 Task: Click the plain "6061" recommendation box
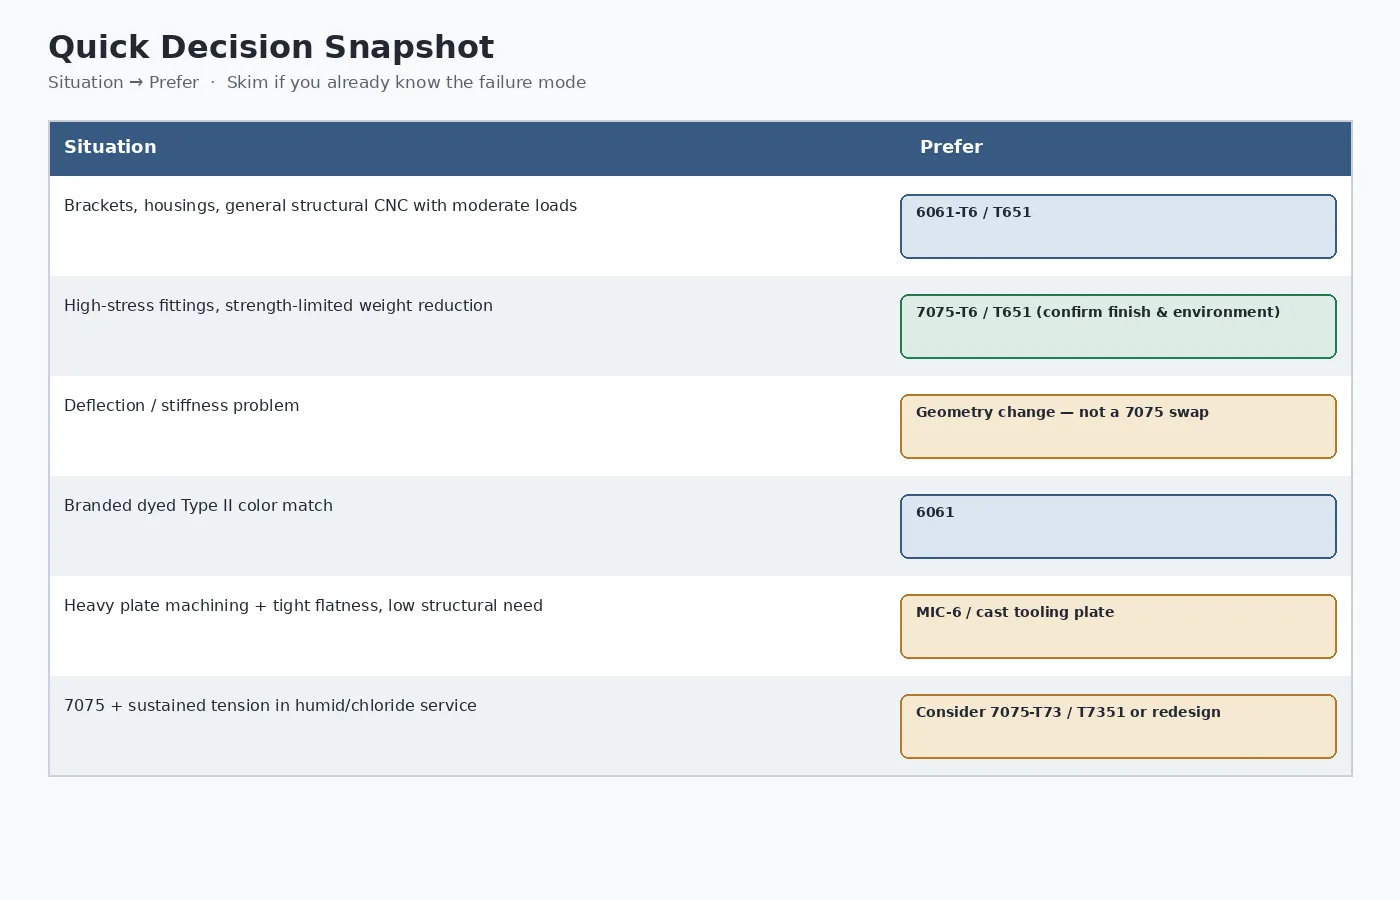[x=1118, y=526]
